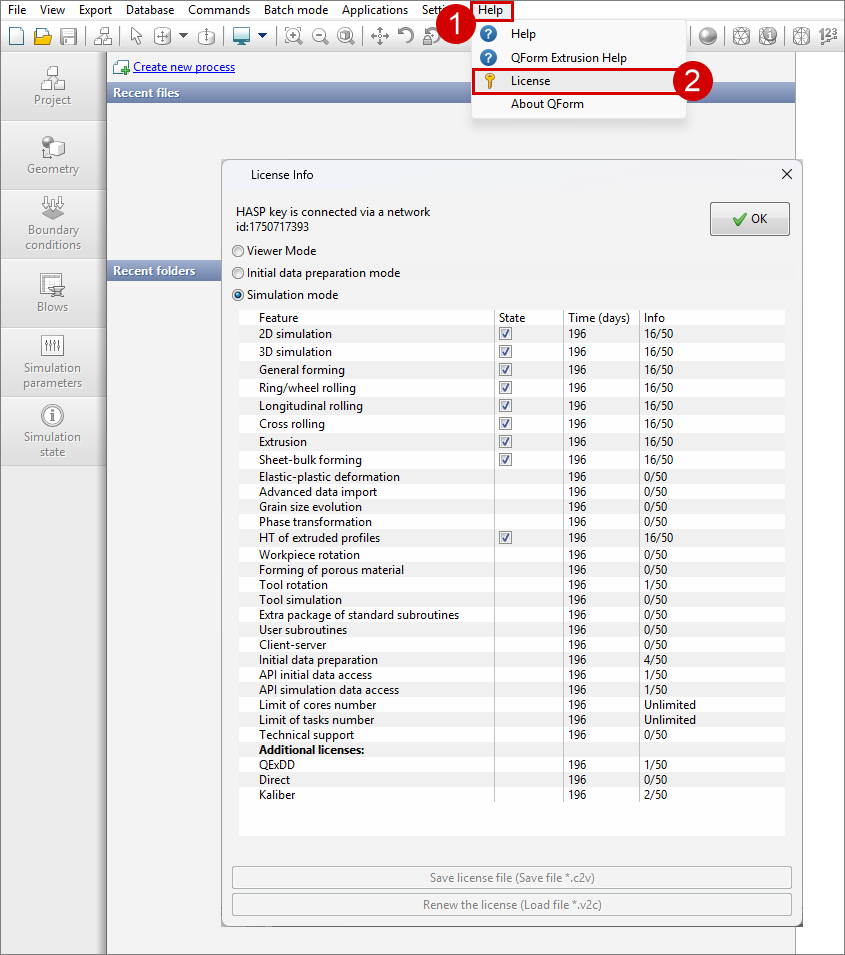Click the zoom out magnifier icon
The width and height of the screenshot is (845, 955).
coord(320,37)
